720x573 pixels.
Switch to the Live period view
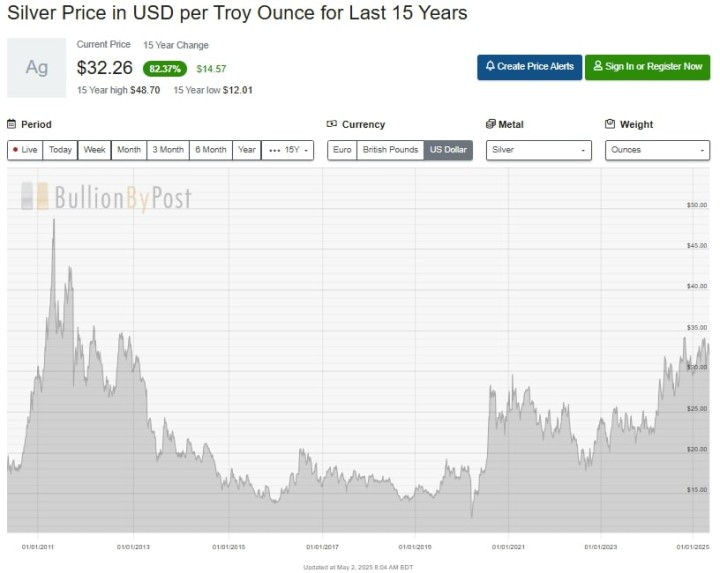(25, 150)
